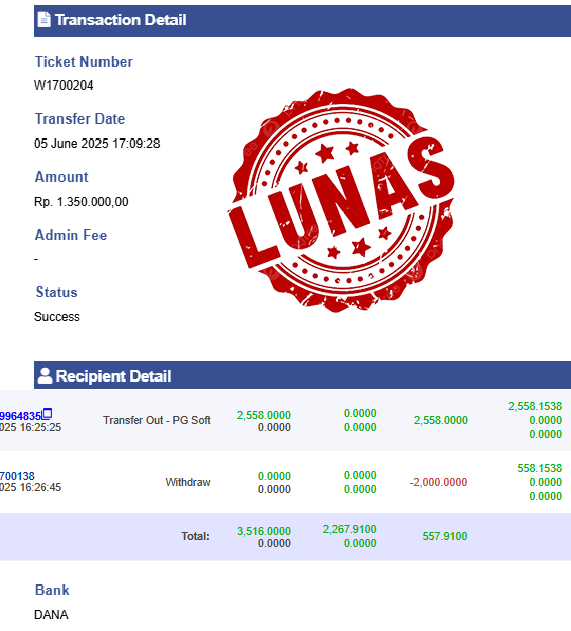Click the Transaction Detail header title
Viewport: 571px width, 631px height.
pos(120,20)
